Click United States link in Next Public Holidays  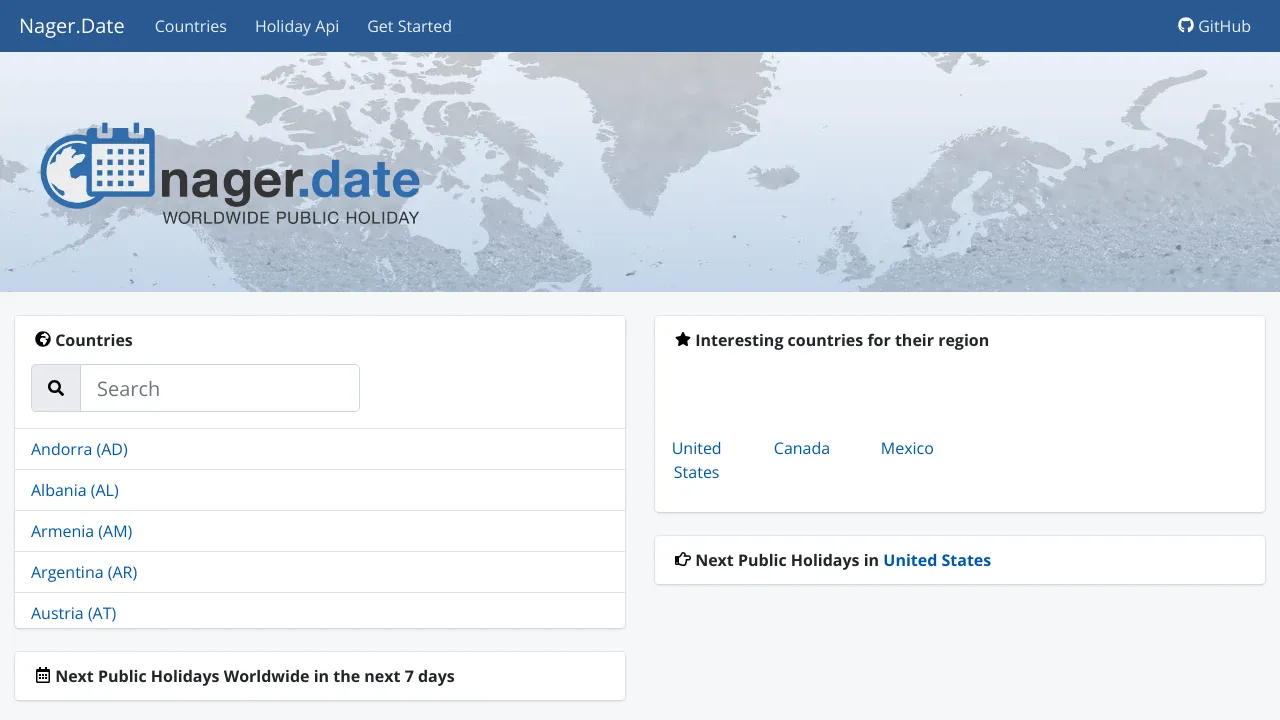tap(937, 560)
